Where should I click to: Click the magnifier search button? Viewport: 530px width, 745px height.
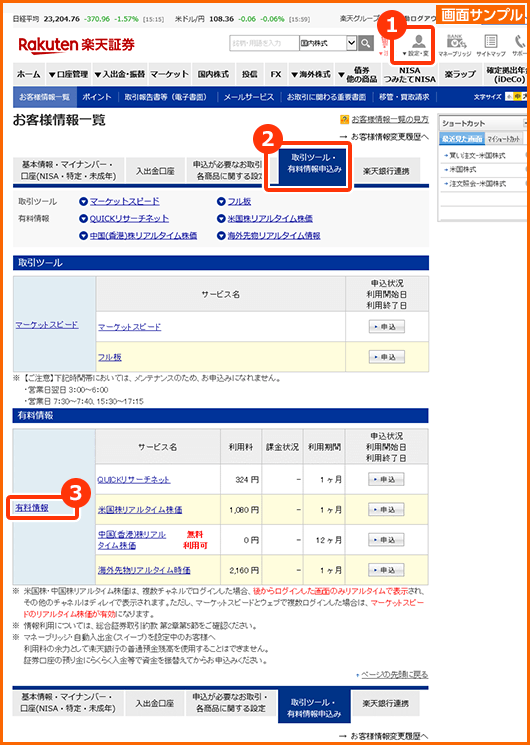[x=366, y=44]
